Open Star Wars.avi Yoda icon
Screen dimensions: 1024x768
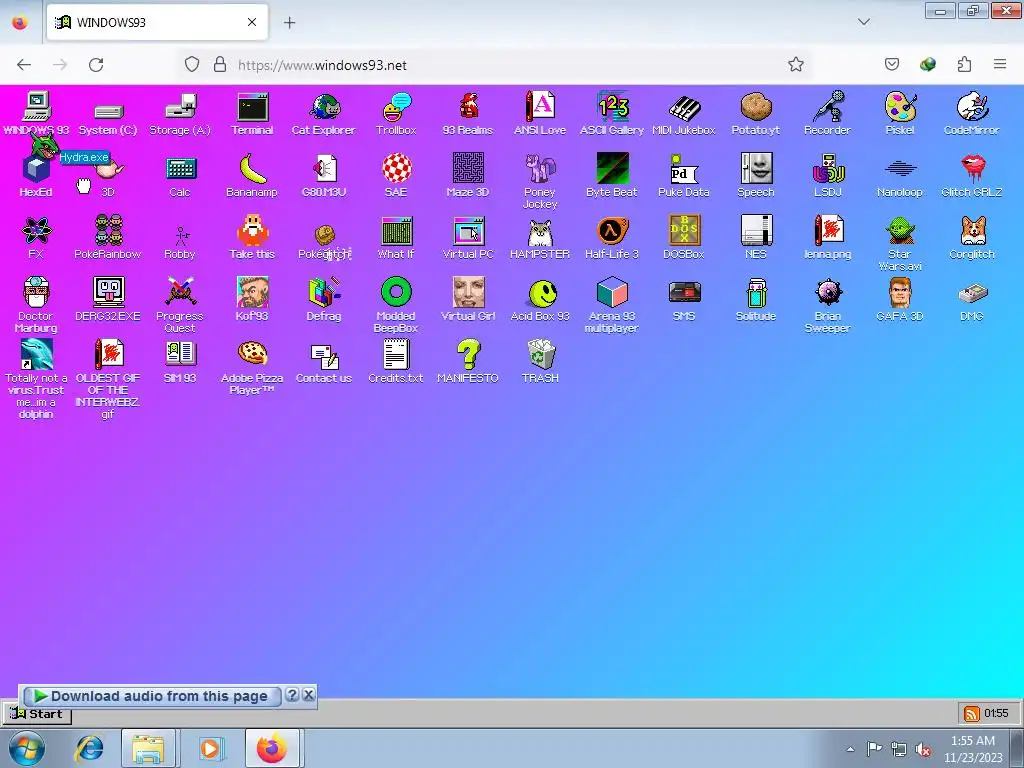[899, 231]
